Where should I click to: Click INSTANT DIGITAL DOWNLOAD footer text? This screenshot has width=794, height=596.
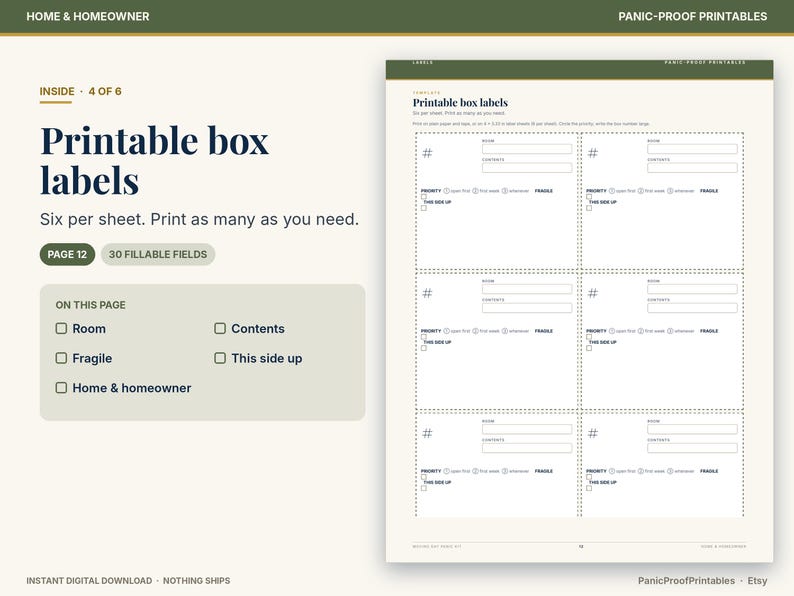click(89, 581)
